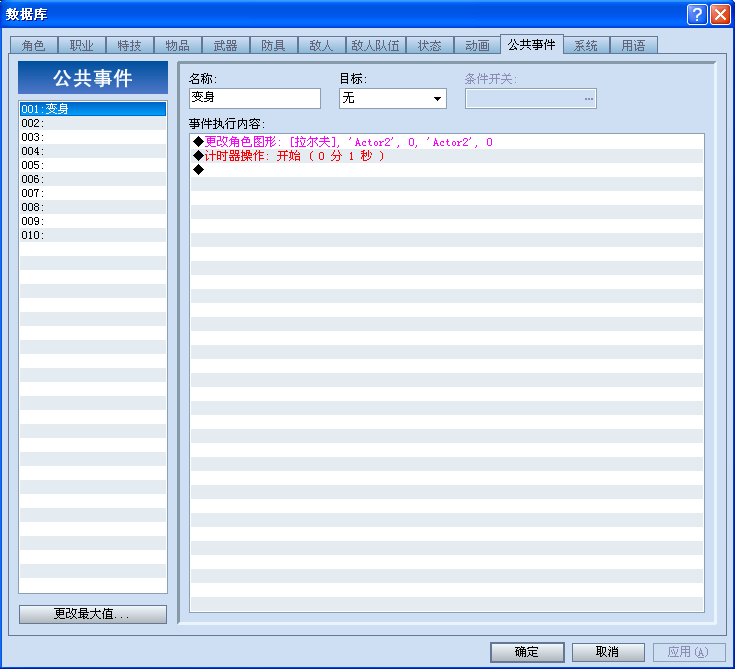Image resolution: width=735 pixels, height=669 pixels.
Task: Go to the 物品 tab
Action: (x=178, y=45)
